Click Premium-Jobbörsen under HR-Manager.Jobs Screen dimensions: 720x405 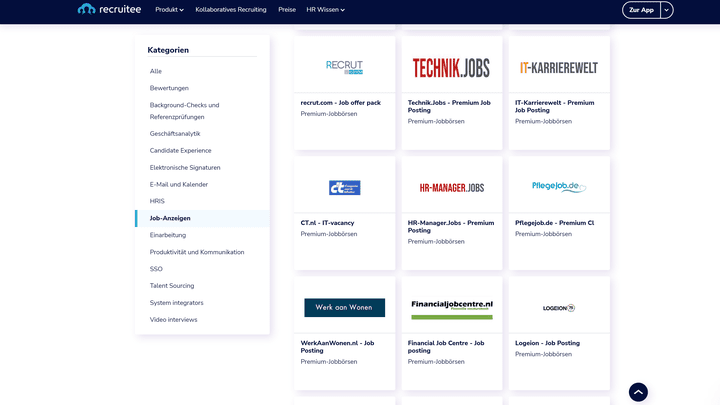click(x=436, y=242)
